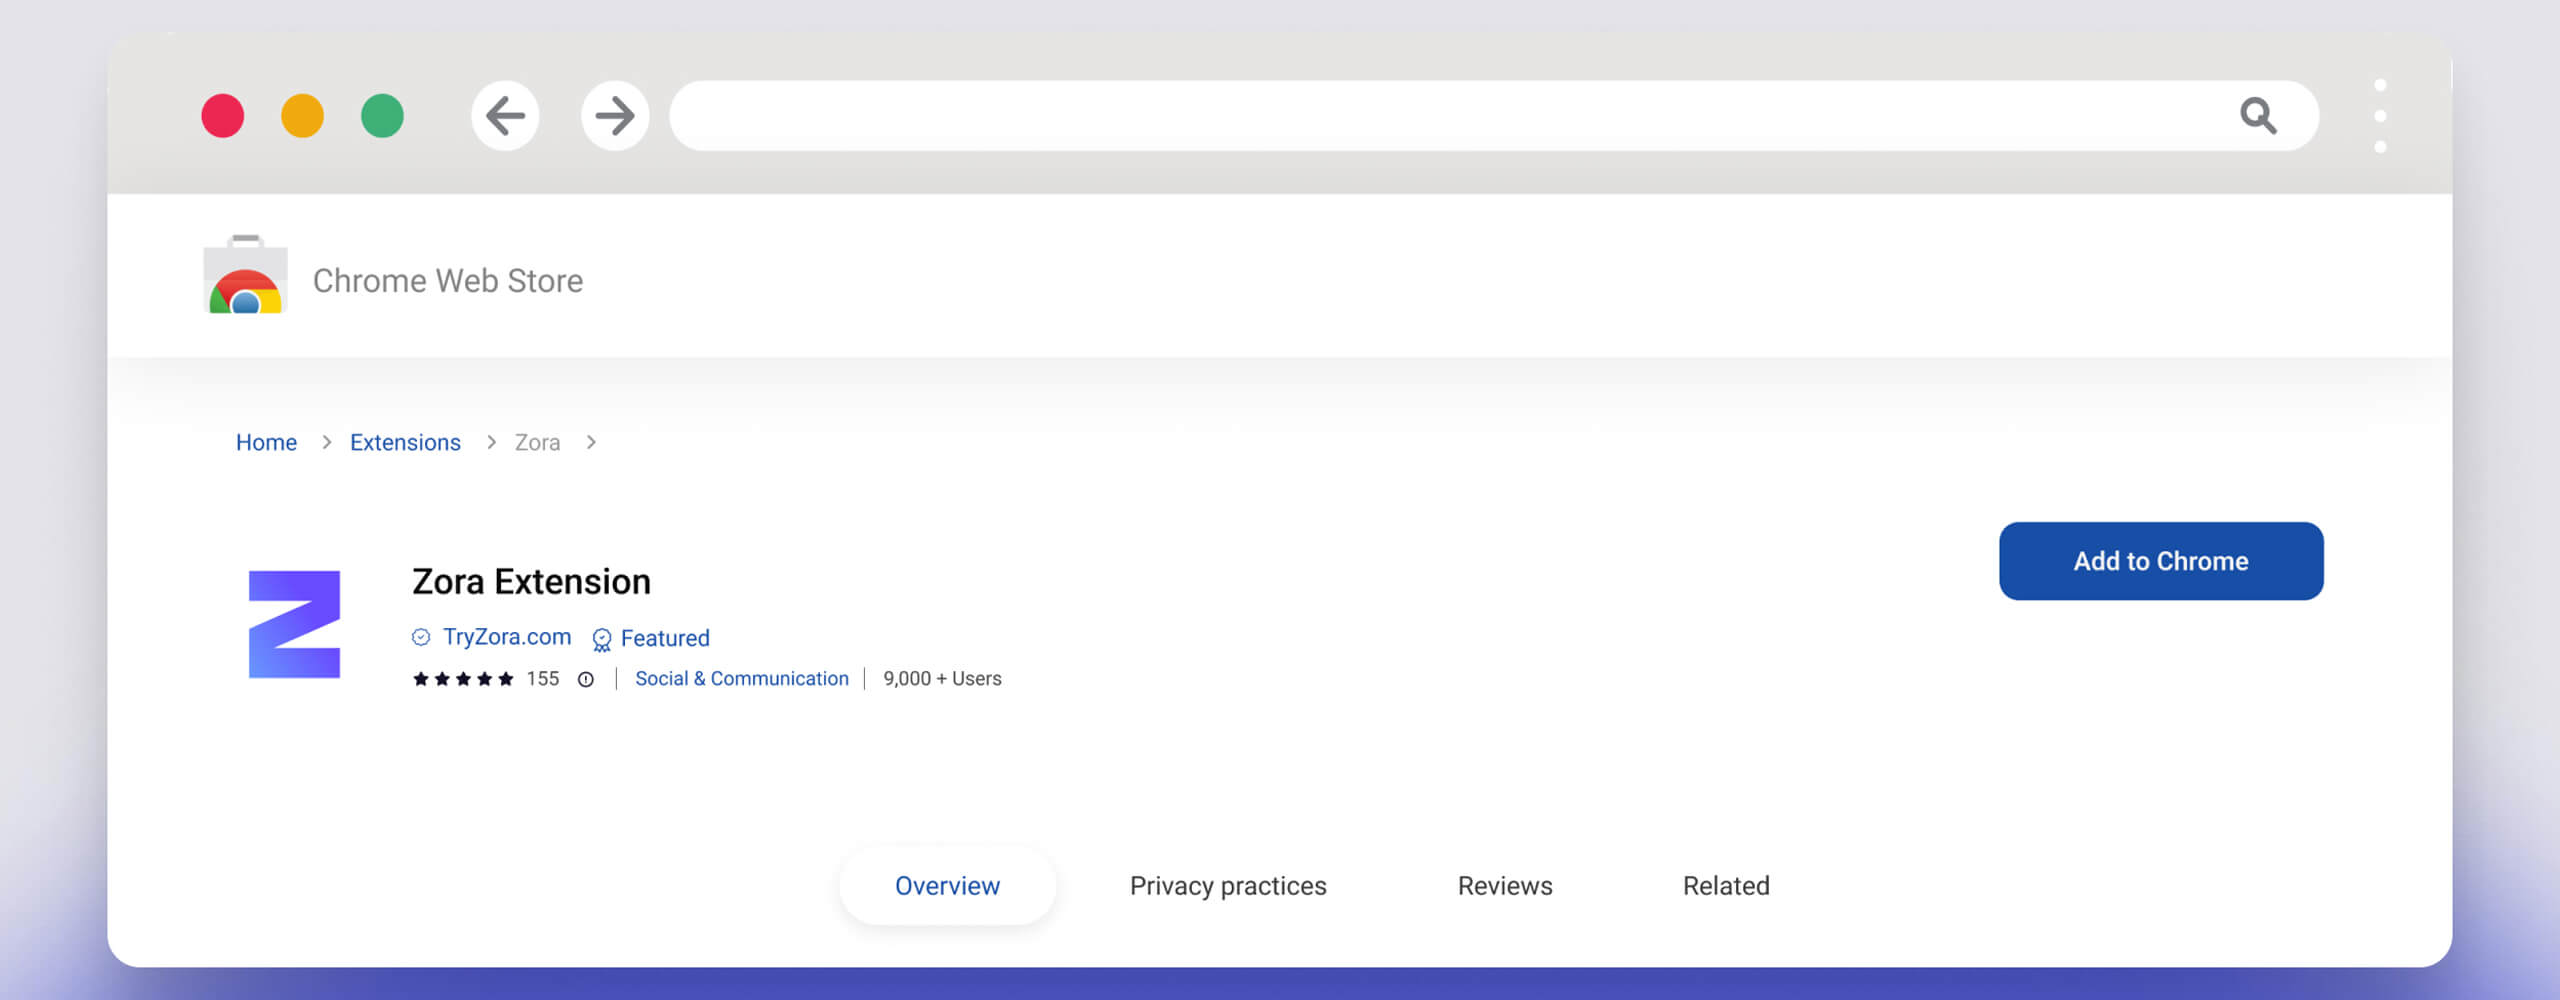Open the Reviews tab

tap(1505, 886)
